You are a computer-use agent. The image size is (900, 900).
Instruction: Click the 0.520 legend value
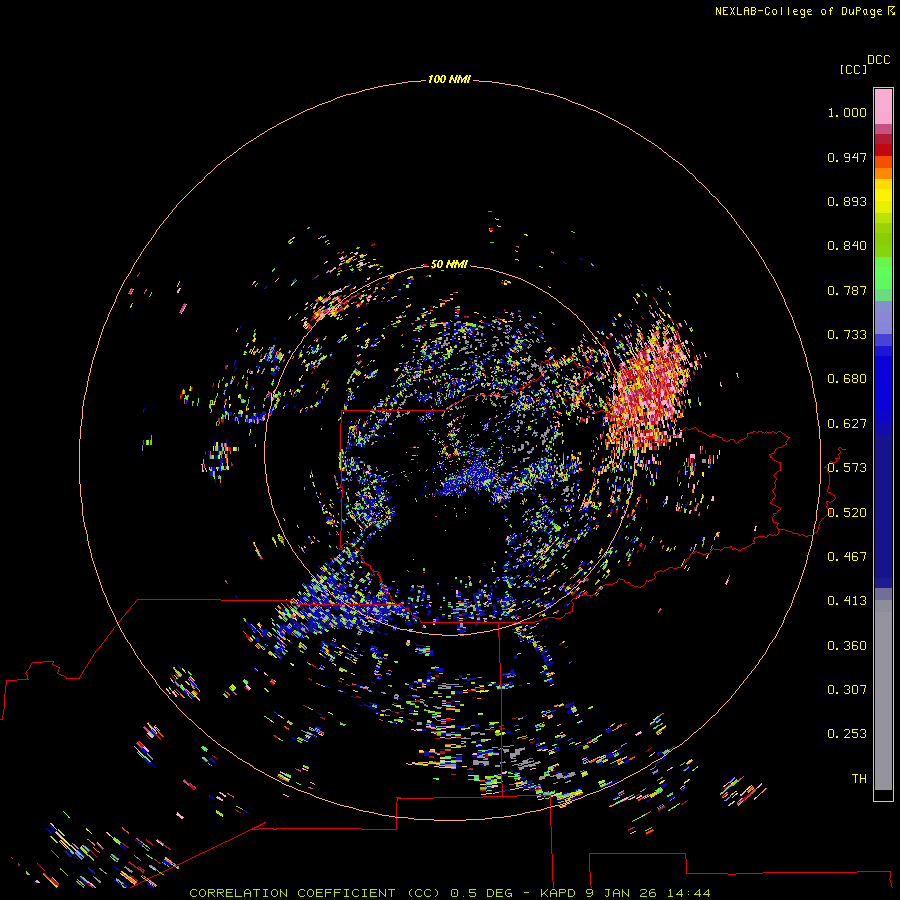pos(847,513)
